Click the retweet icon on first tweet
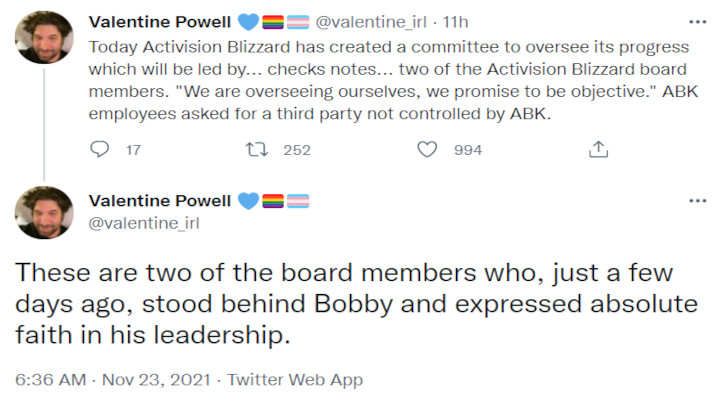The width and height of the screenshot is (720, 405). 255,150
